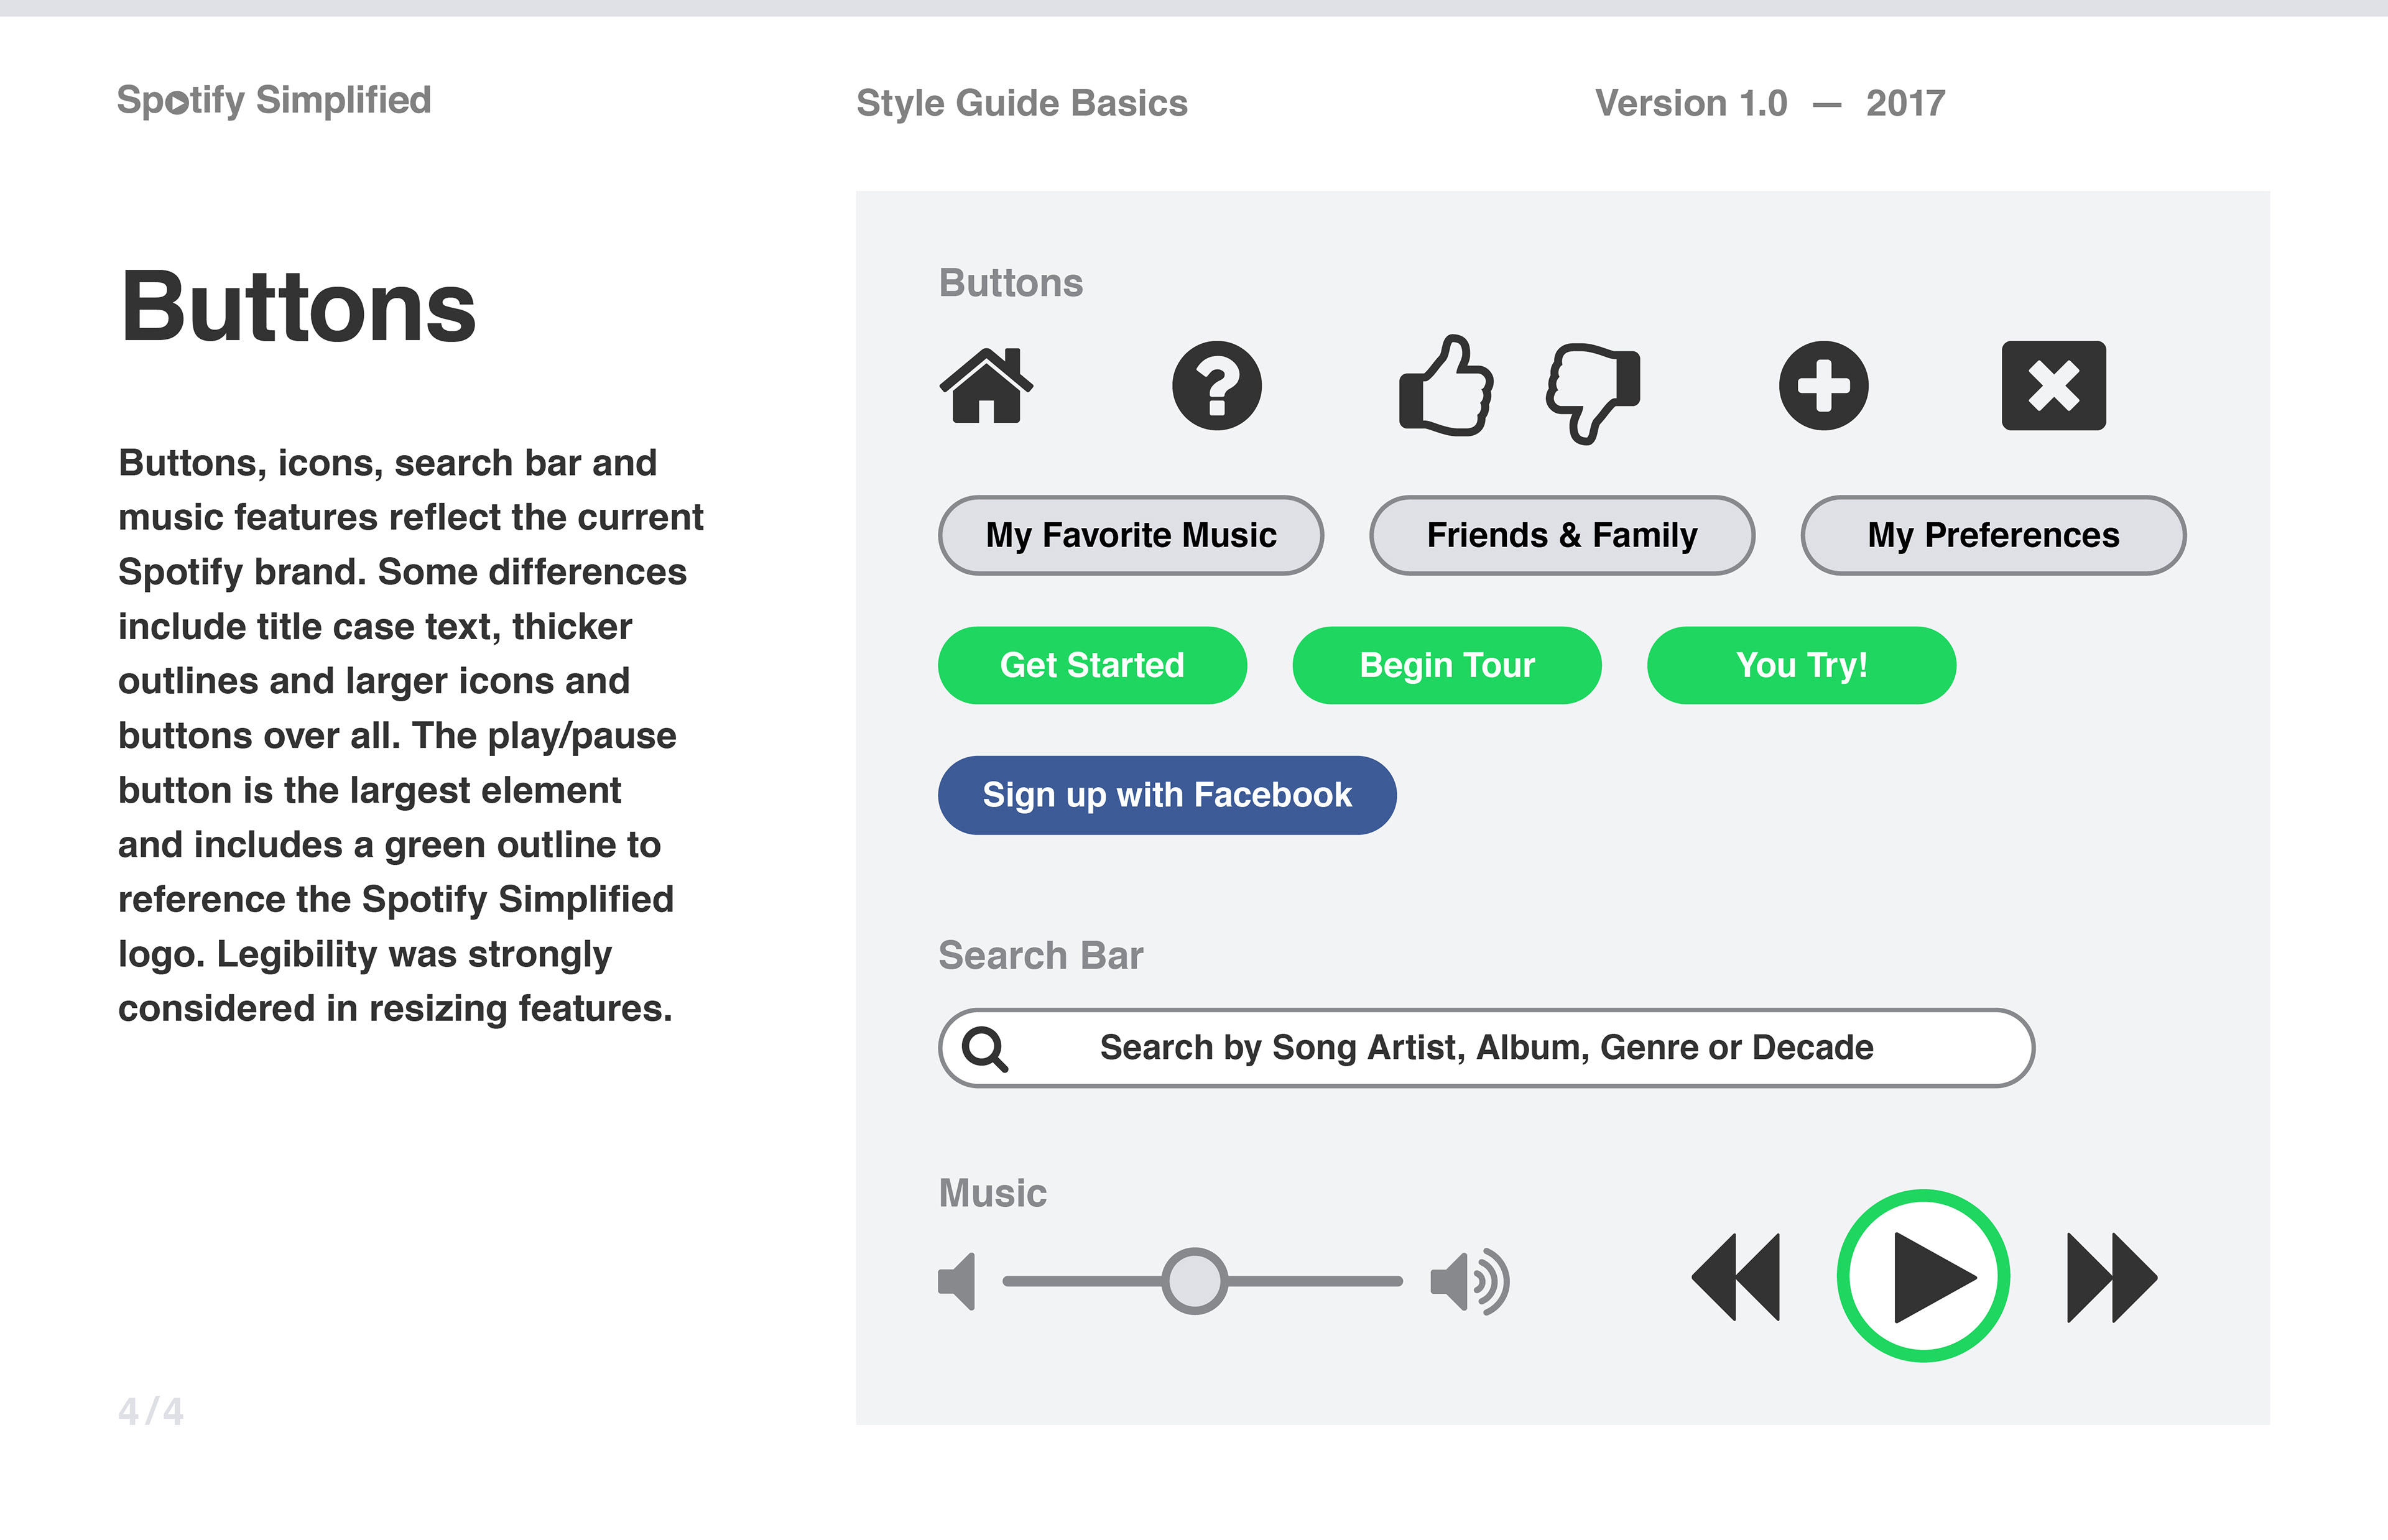Select the Friends & Family button

tap(1562, 535)
